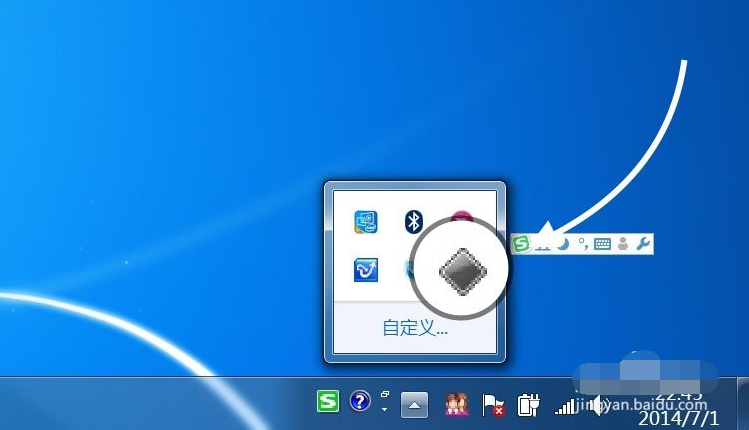Image resolution: width=749 pixels, height=430 pixels.
Task: Open the soft keyboard from Sogou toolbar
Action: click(602, 243)
